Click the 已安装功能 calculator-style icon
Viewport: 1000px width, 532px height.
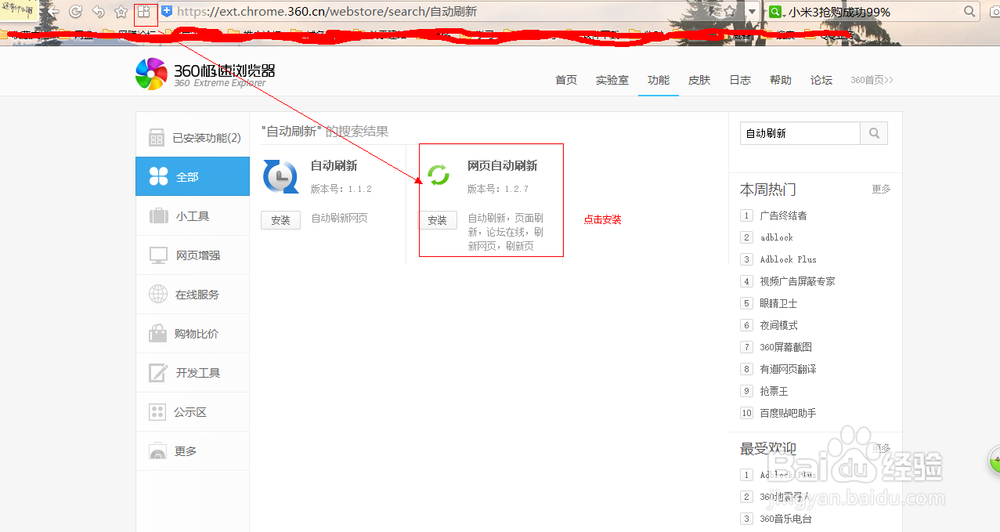pos(156,137)
